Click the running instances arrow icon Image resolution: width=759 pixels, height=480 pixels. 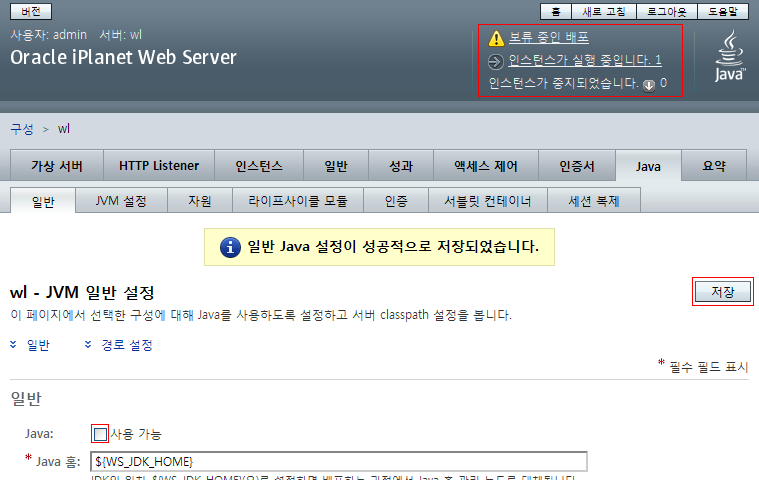496,62
